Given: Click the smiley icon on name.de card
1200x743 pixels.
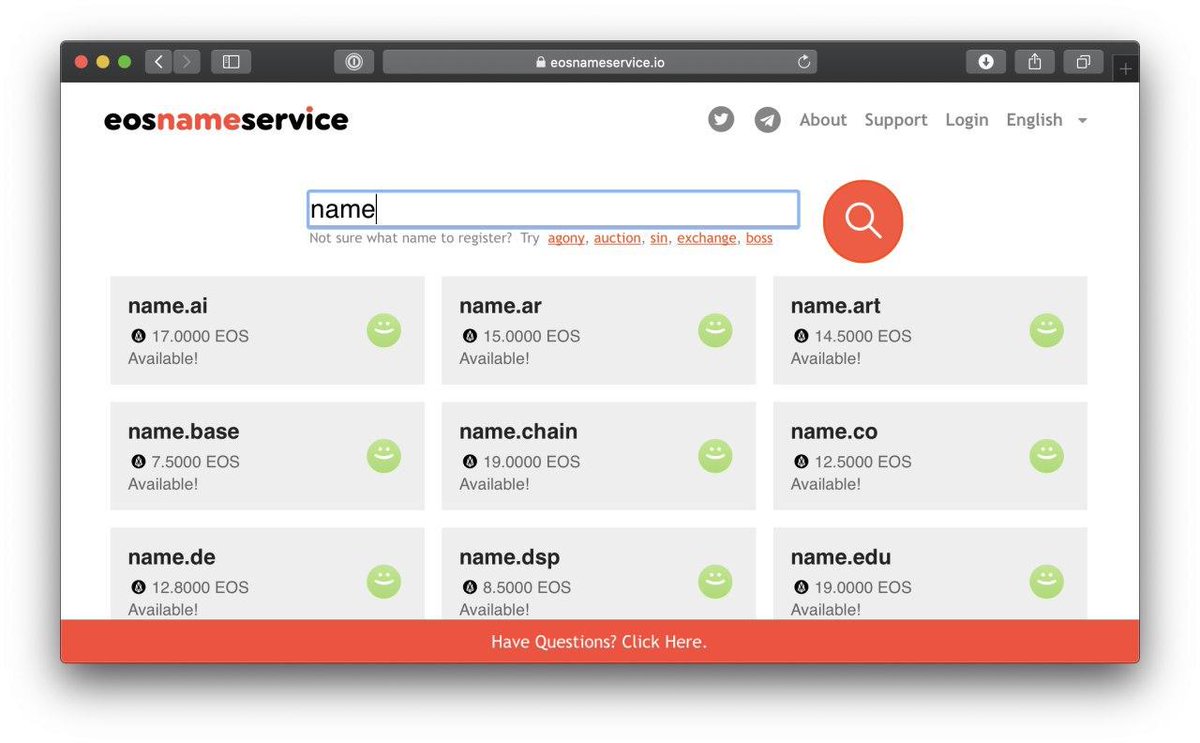Looking at the screenshot, I should 384,582.
